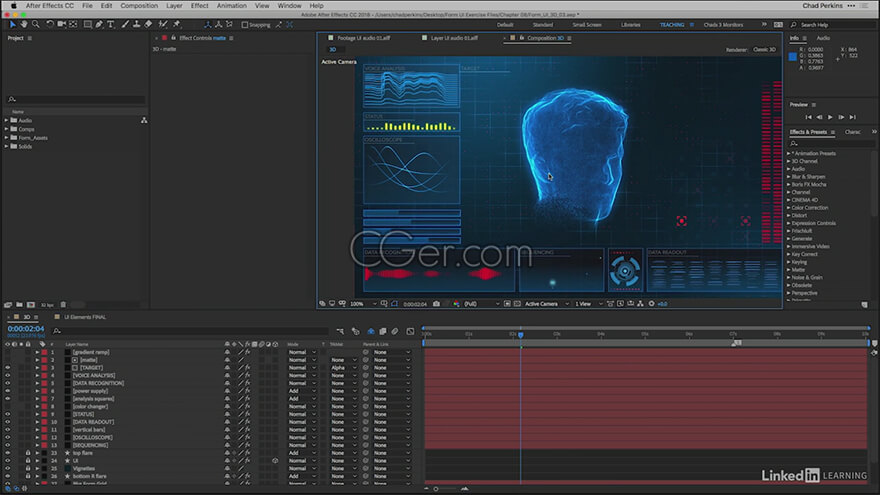880x495 pixels.
Task: Open the composition flowchart icon in viewer
Action: (640, 304)
